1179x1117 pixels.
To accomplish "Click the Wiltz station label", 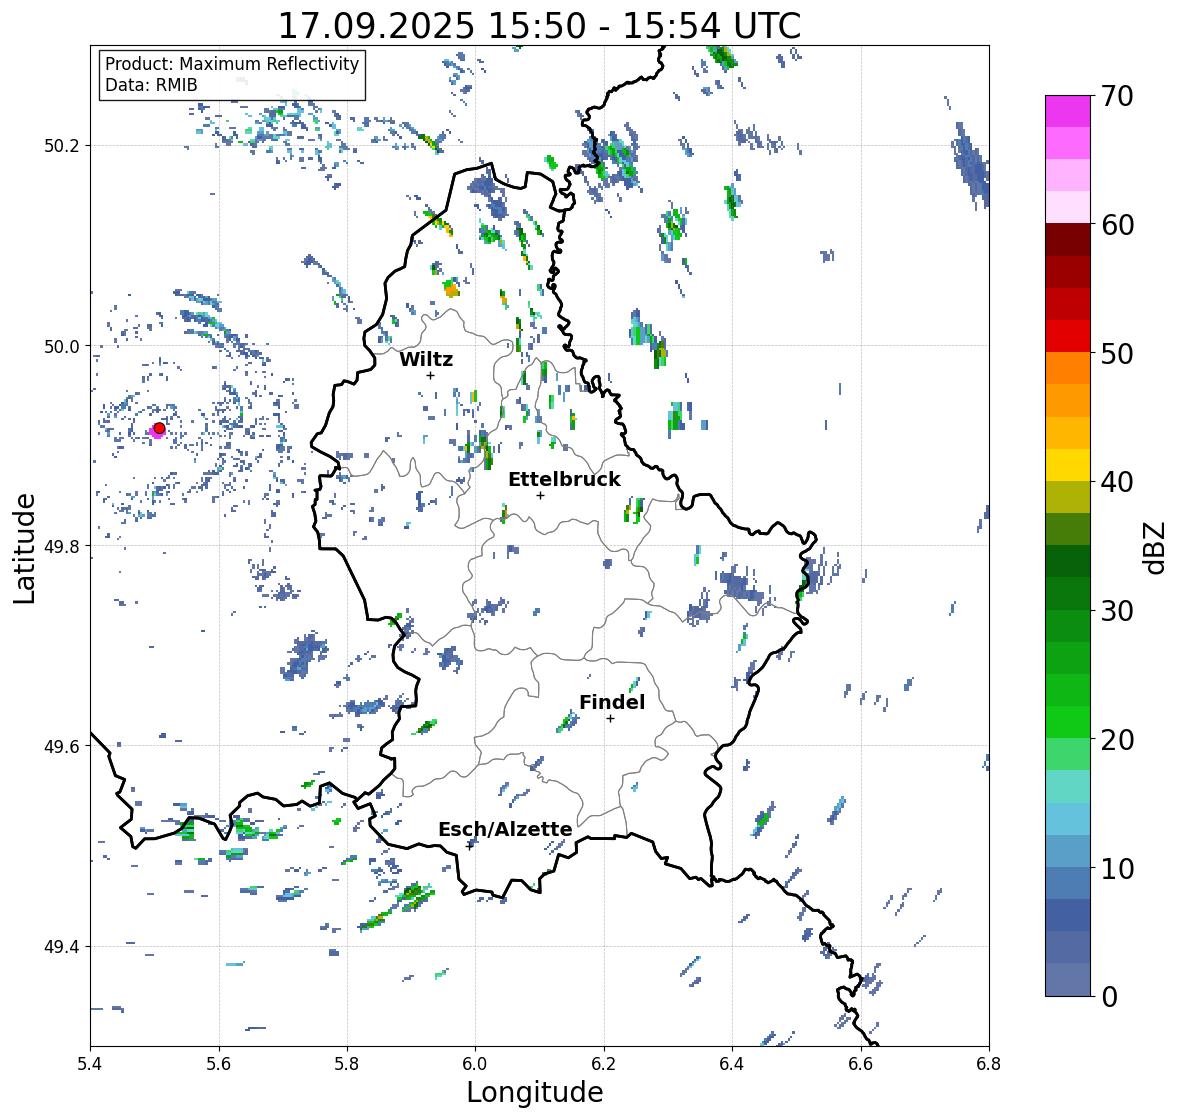I will click(426, 359).
